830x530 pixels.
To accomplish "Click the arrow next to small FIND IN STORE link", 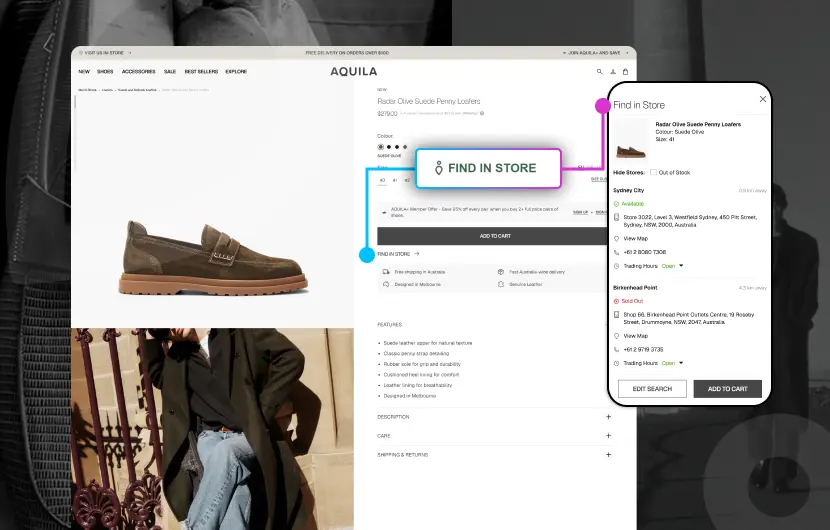I will (417, 254).
